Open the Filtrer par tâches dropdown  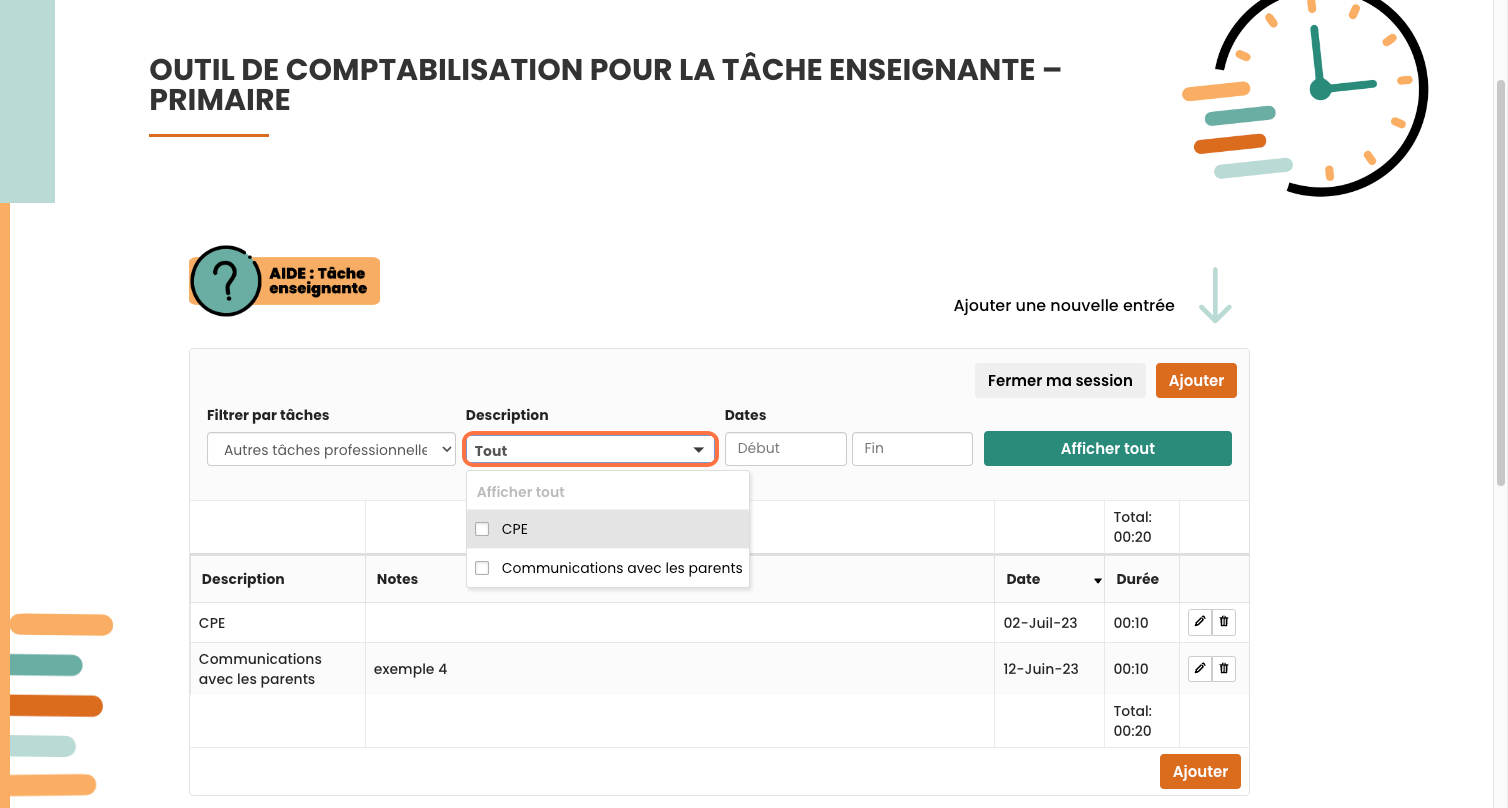331,450
